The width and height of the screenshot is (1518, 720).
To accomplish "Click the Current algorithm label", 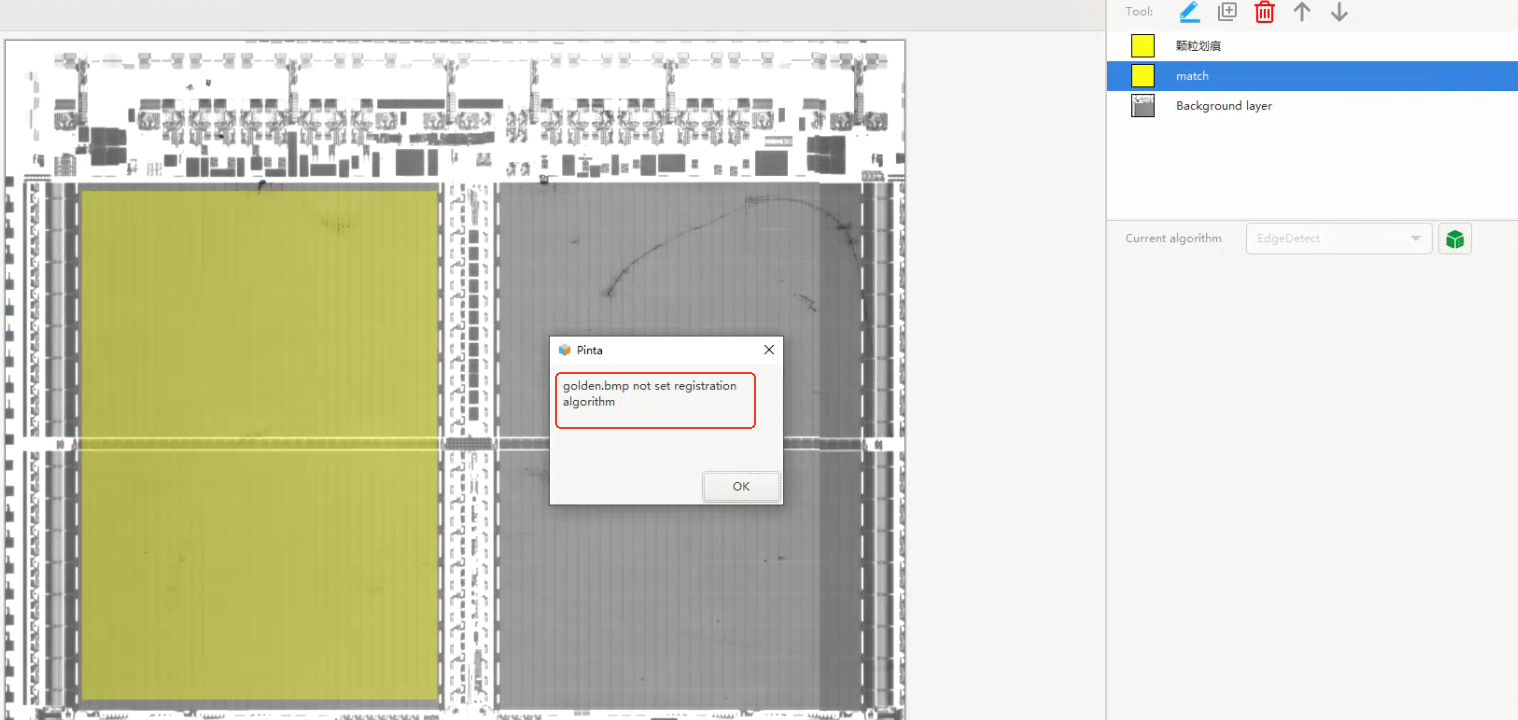I will (1174, 239).
